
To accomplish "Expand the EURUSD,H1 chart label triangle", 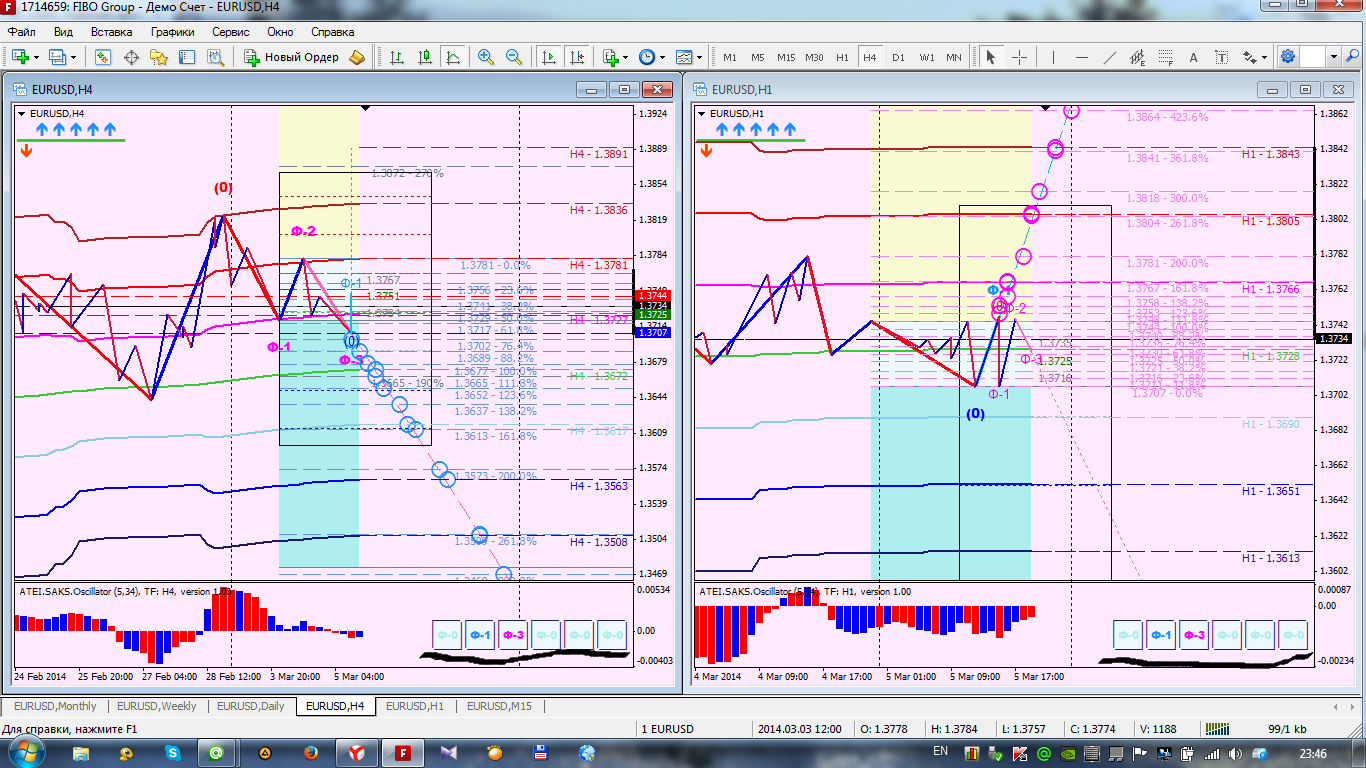I will 702,113.
